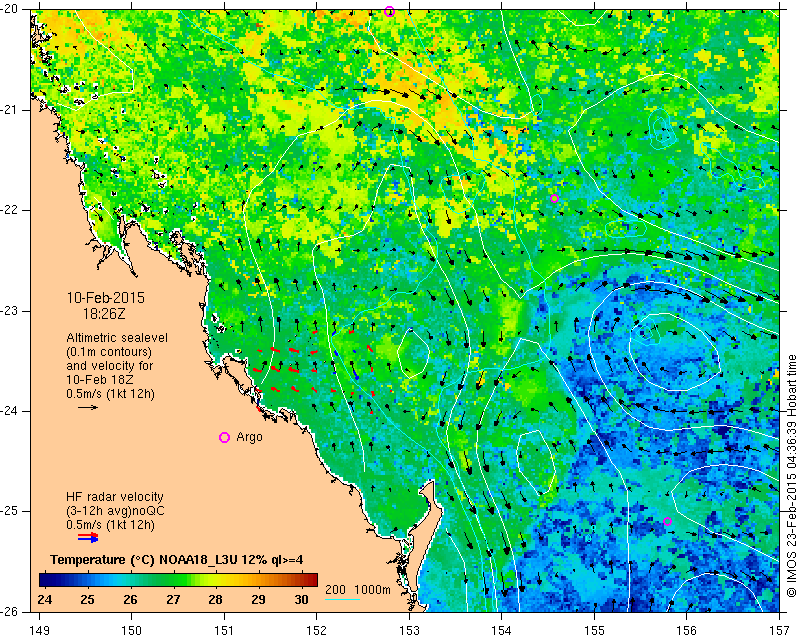Screen dimensions: 800x640
Task: Click the 'Argo' legend text
Action: [249, 437]
